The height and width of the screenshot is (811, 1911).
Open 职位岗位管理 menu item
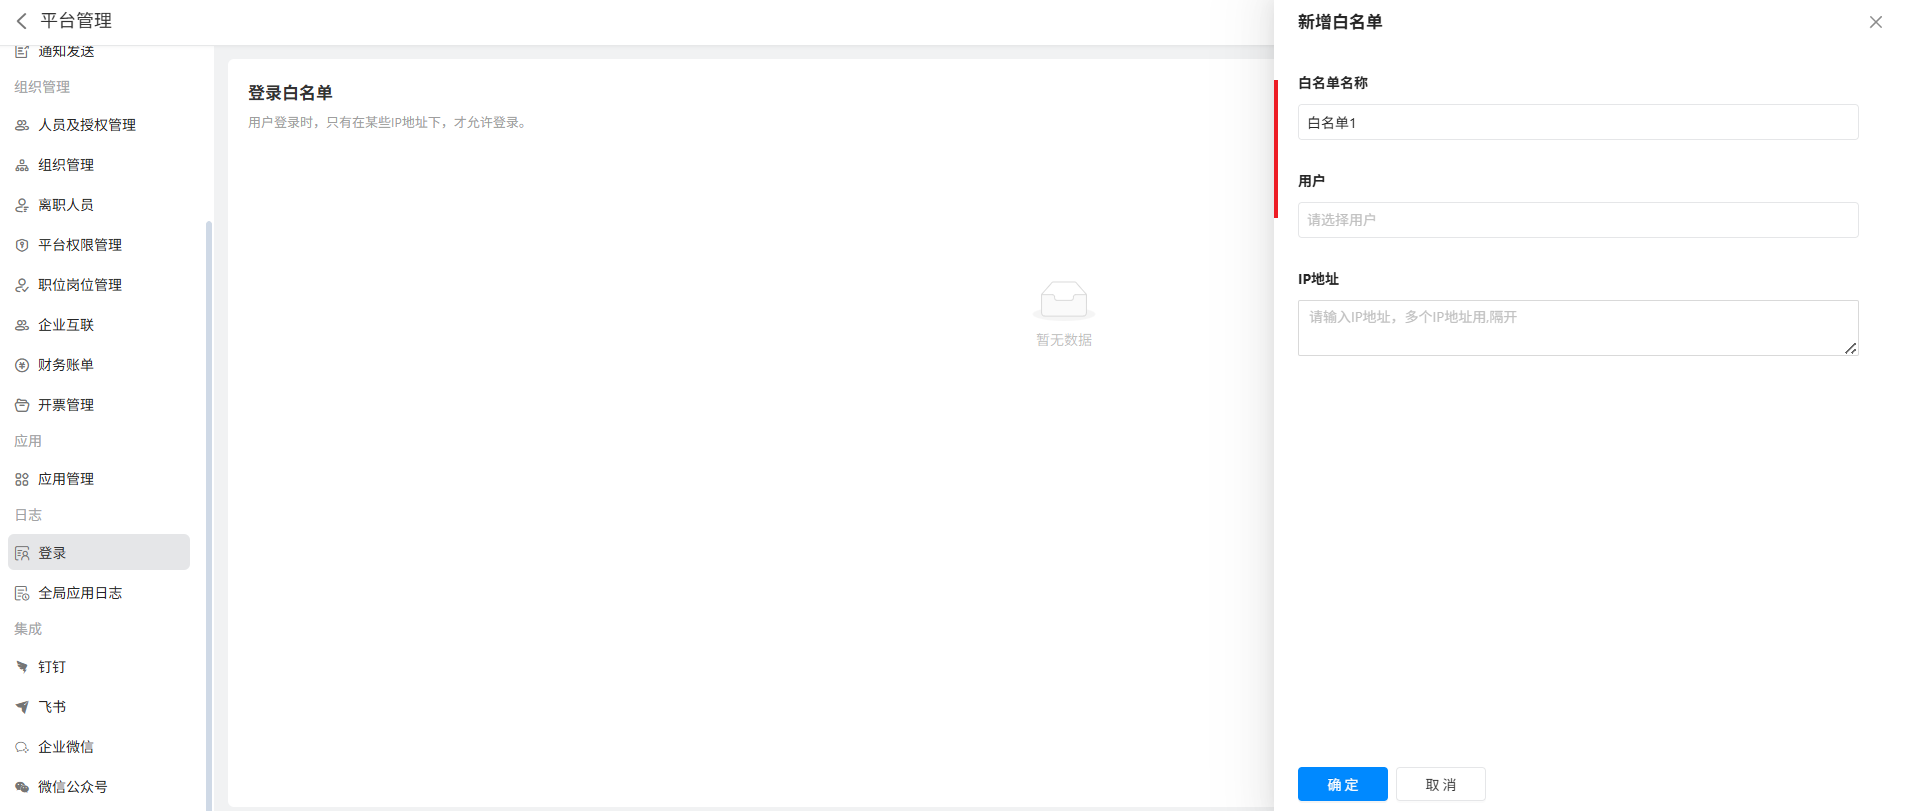click(80, 285)
